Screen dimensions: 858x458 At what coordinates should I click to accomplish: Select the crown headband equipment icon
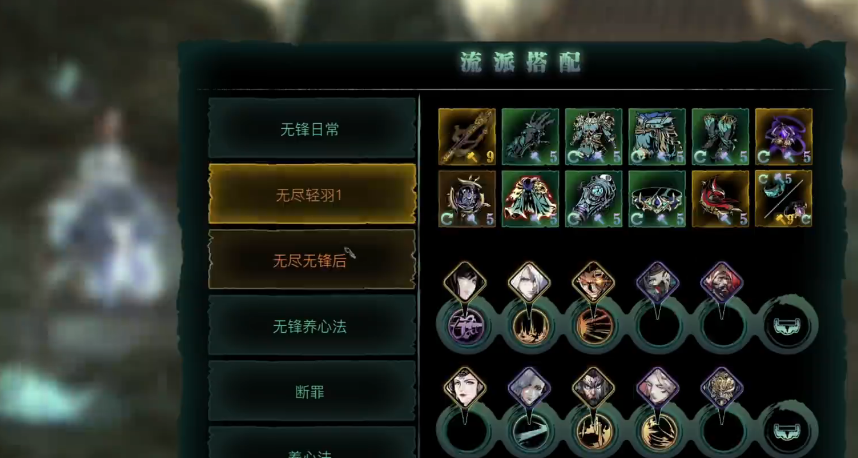pyautogui.click(x=657, y=199)
